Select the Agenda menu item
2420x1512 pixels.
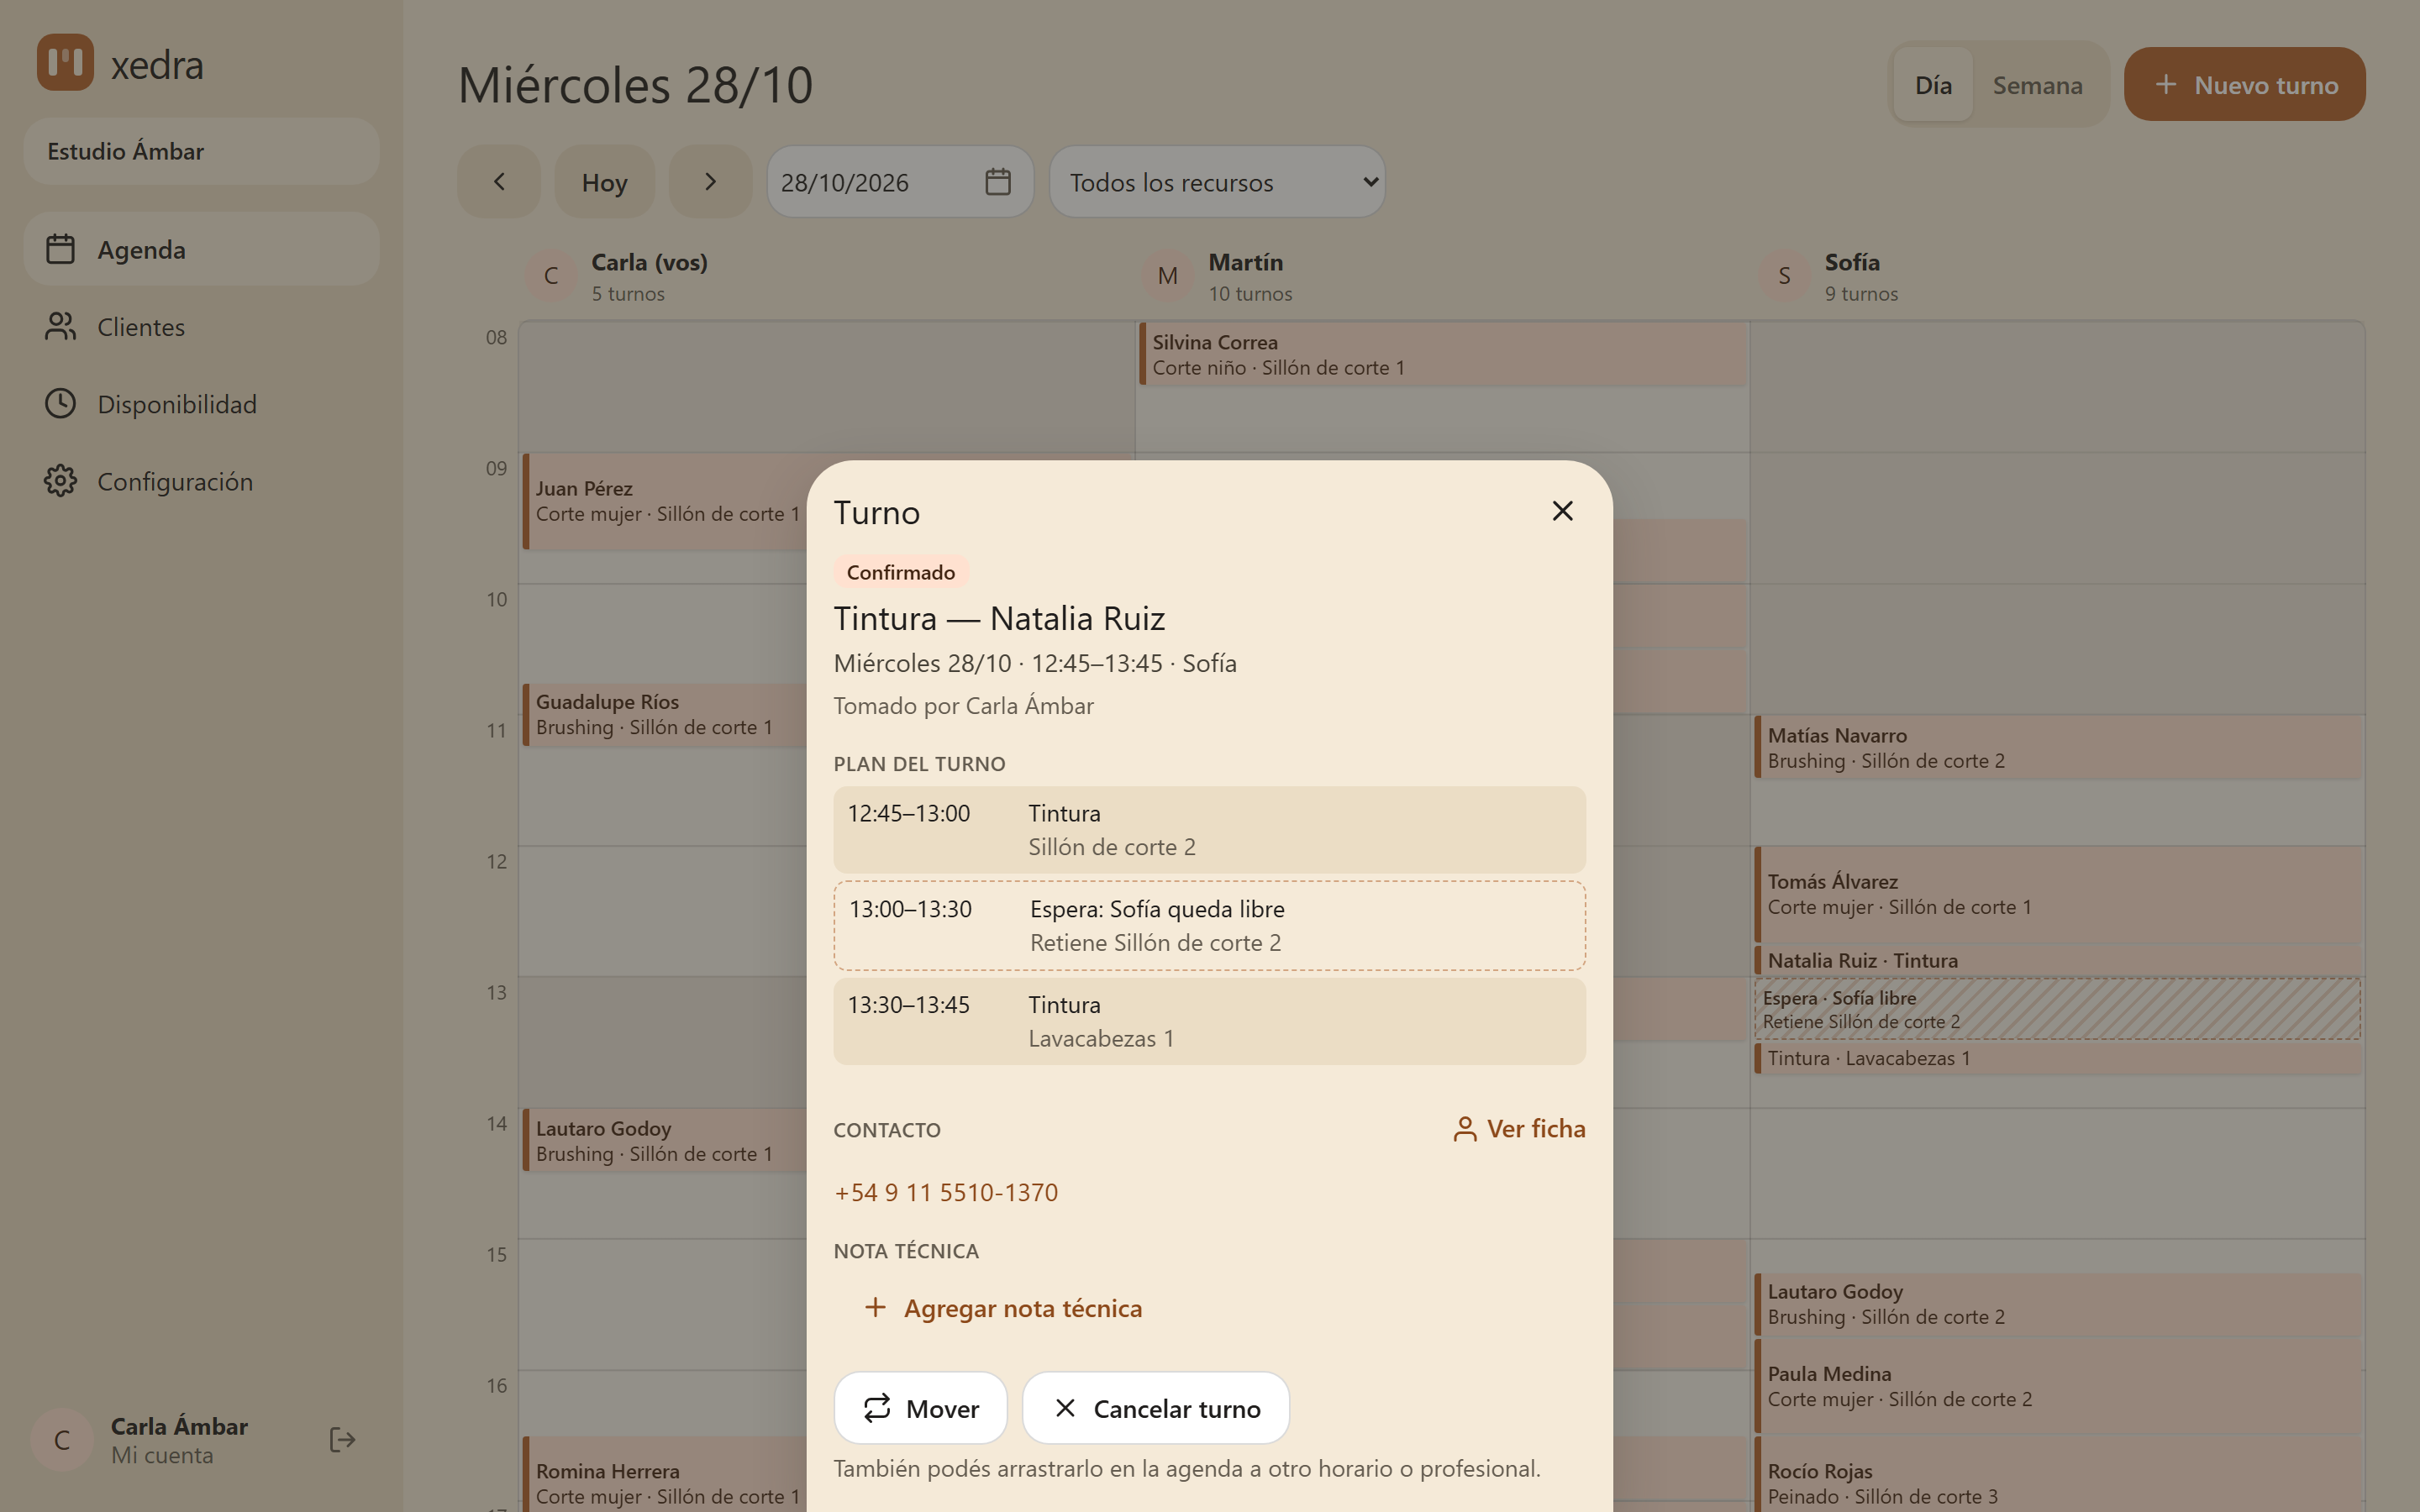[202, 249]
